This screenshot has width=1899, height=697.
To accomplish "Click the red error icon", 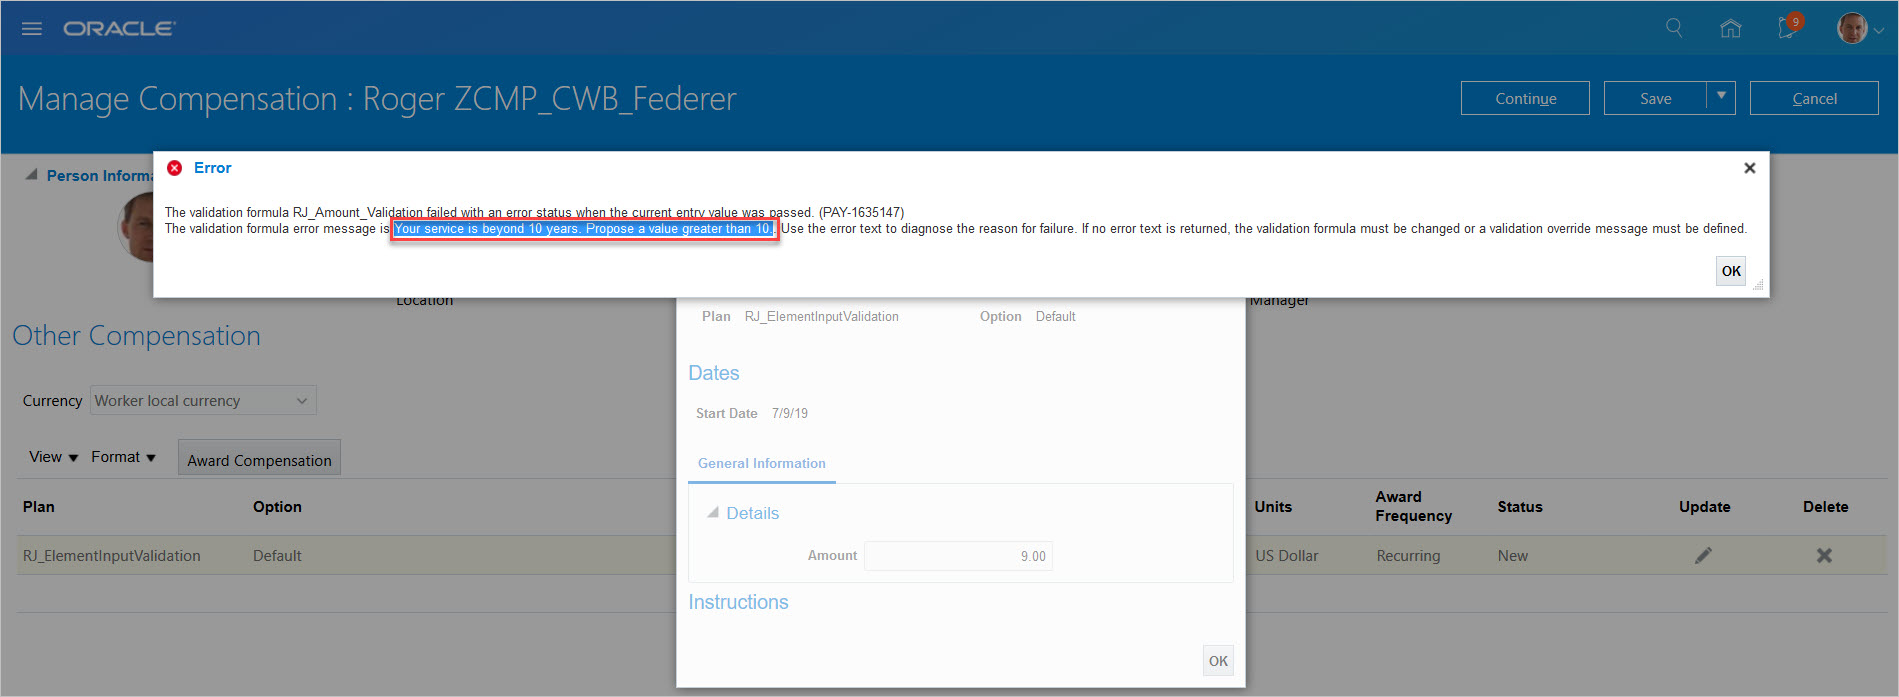I will [175, 168].
